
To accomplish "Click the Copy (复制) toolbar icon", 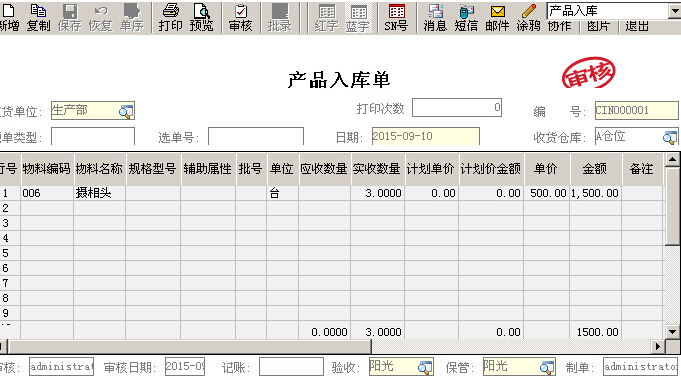I will click(38, 17).
